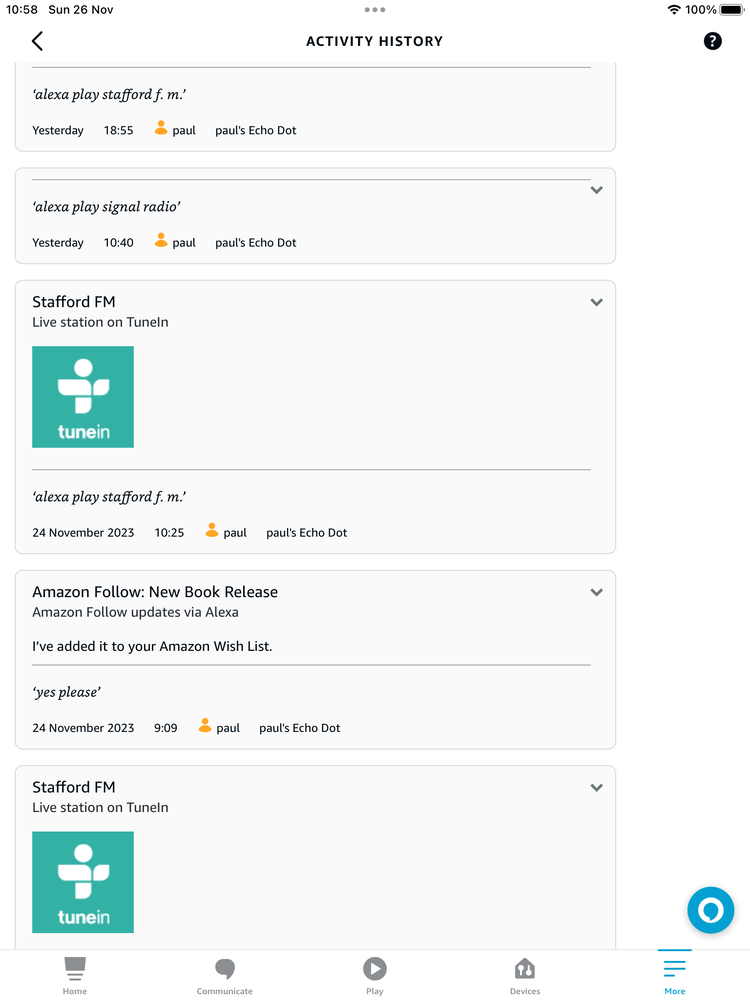Tap the floating Alexa voice button

710,910
